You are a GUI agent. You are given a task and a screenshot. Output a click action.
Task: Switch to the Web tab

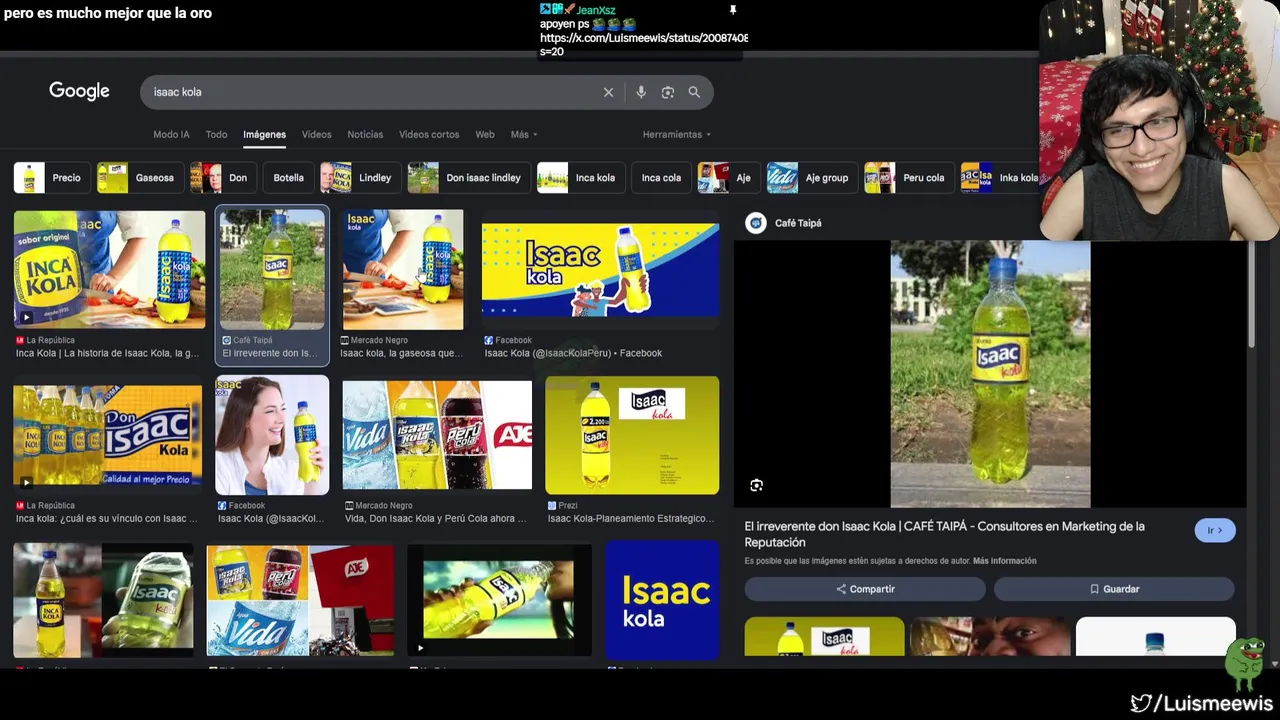click(485, 134)
